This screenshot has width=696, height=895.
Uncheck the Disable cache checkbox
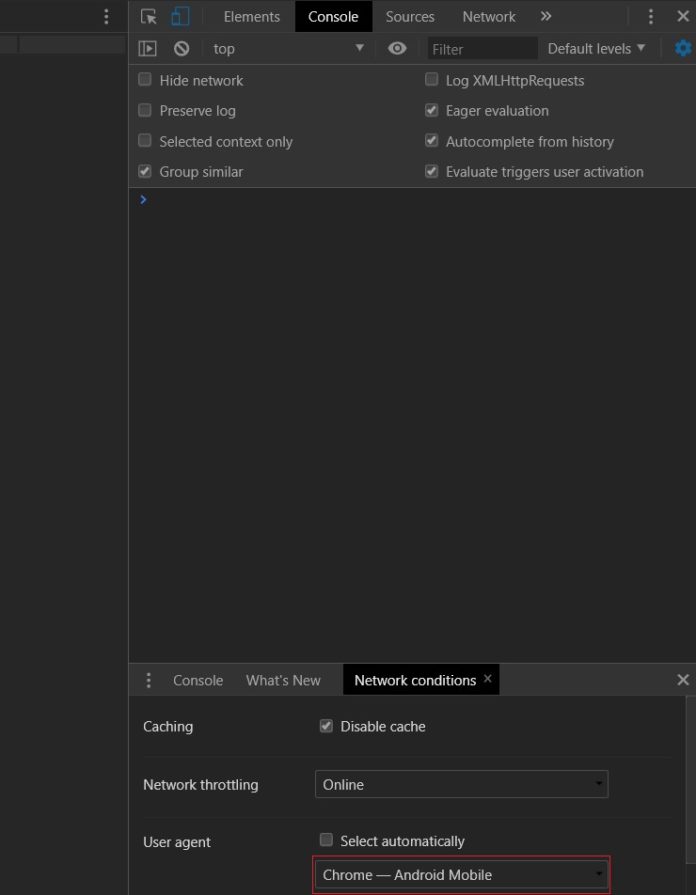click(x=326, y=727)
